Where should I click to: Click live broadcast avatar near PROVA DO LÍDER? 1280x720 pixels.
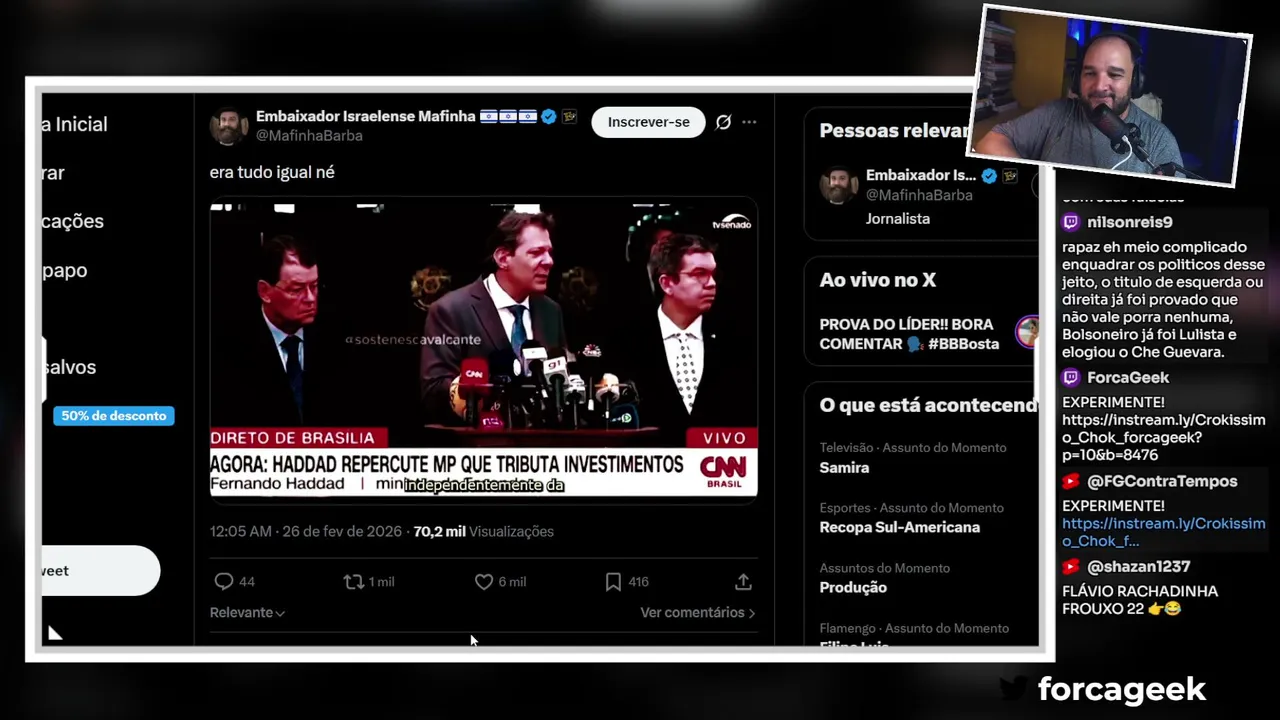pos(1027,332)
